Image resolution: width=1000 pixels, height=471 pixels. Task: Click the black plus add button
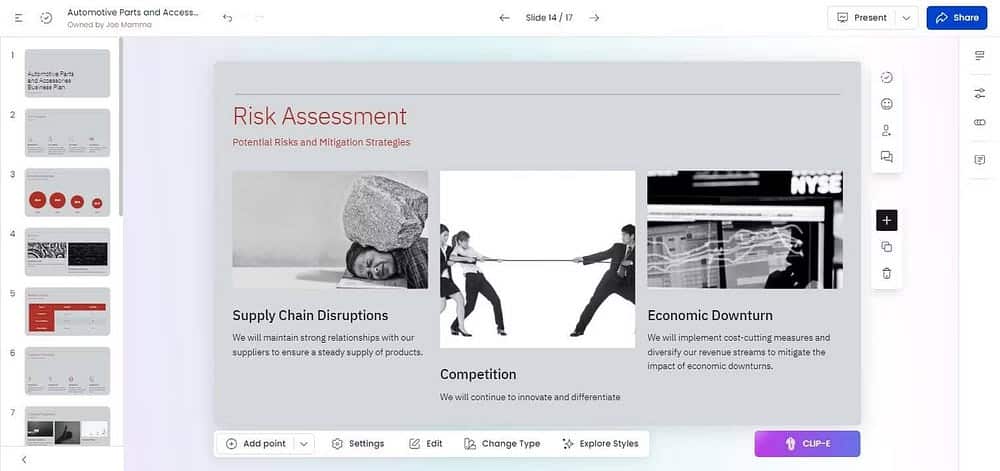click(886, 220)
